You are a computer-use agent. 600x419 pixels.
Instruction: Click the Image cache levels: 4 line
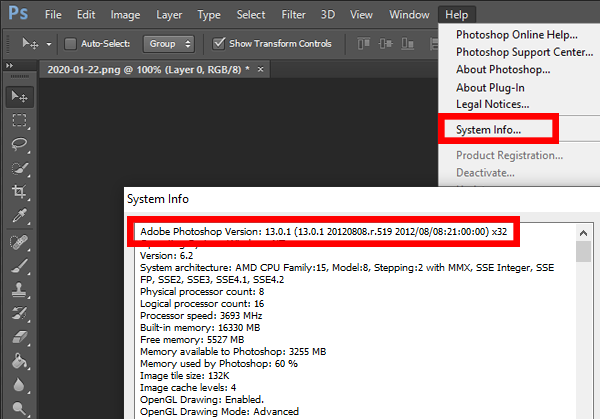[188, 388]
